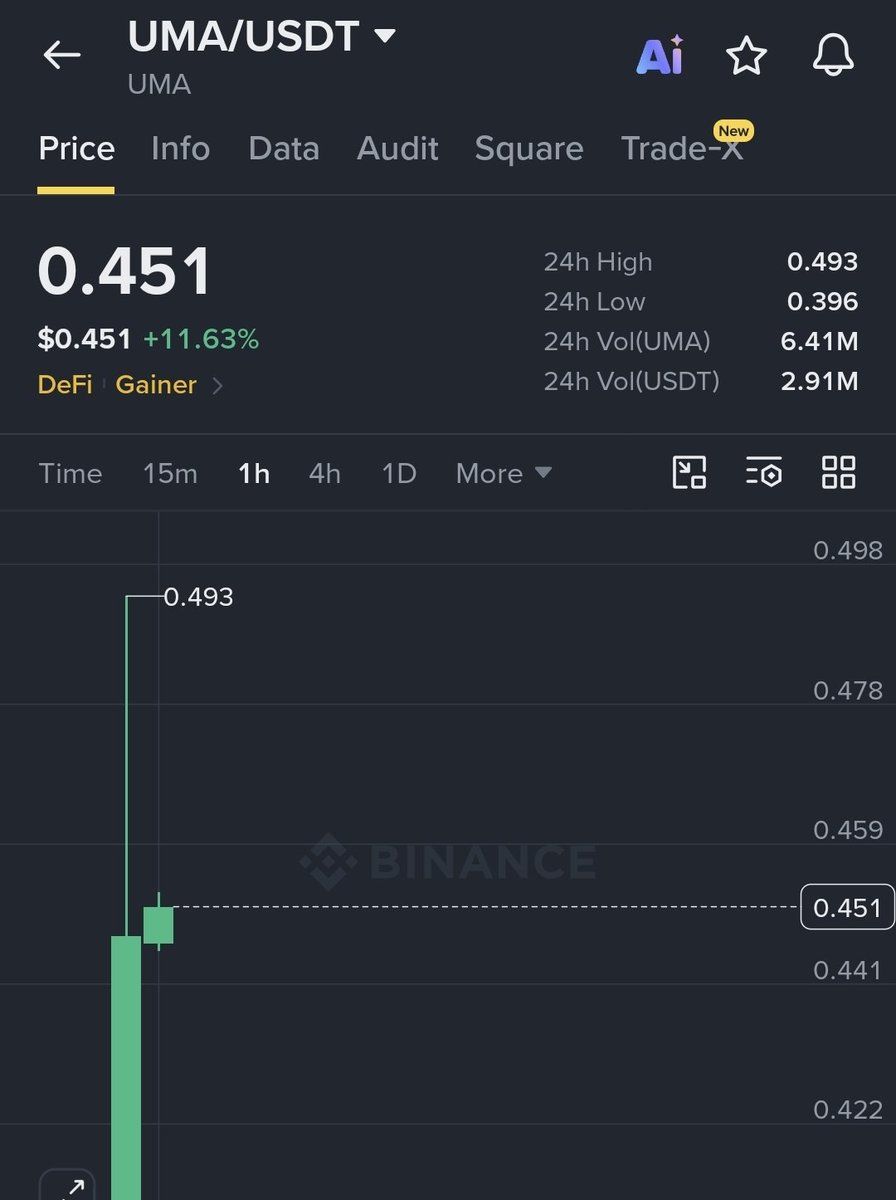896x1200 pixels.
Task: Click the 0.451 current price label on axis
Action: [847, 908]
